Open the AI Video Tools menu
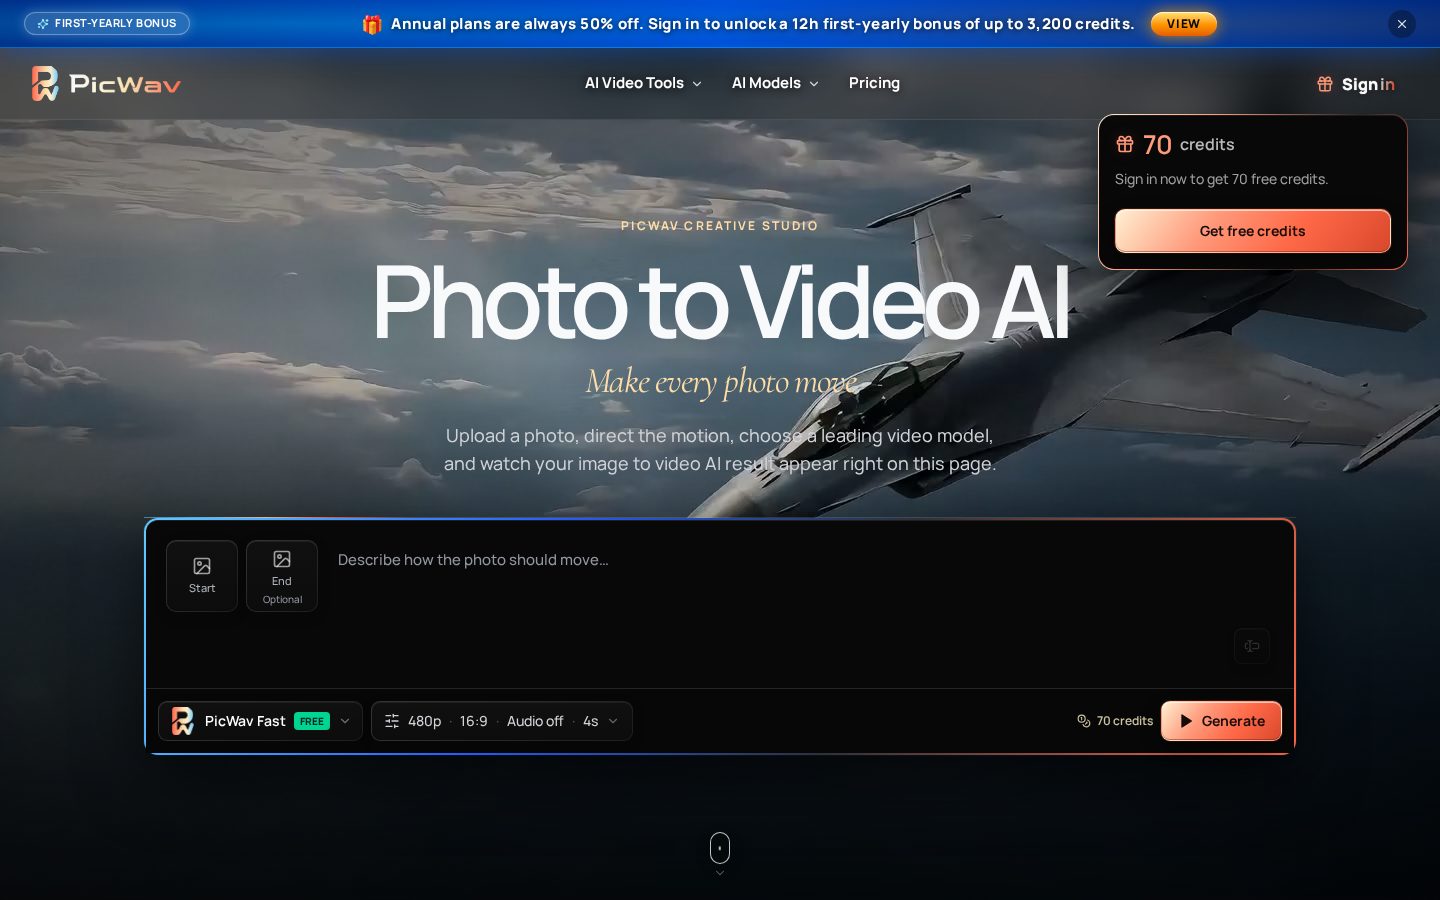Image resolution: width=1440 pixels, height=900 pixels. [x=643, y=83]
